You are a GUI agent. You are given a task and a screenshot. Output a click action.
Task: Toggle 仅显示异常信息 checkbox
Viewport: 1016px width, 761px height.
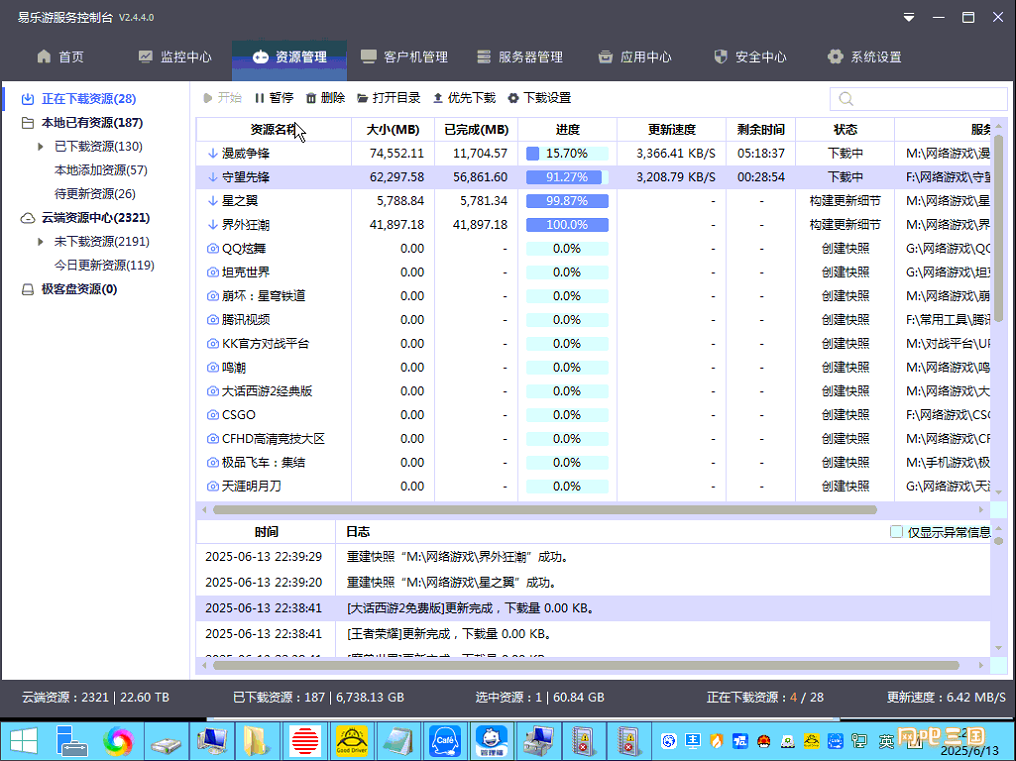[897, 532]
